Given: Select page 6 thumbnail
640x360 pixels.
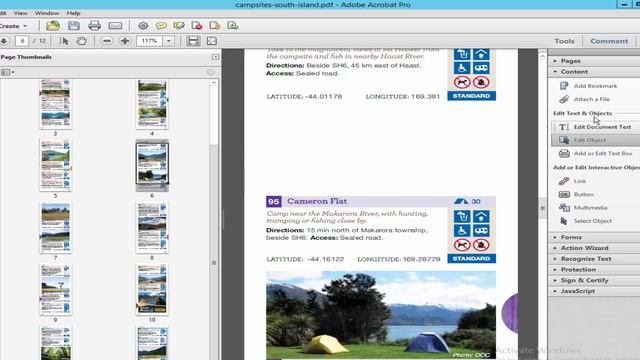Looking at the screenshot, I should pyautogui.click(x=152, y=165).
